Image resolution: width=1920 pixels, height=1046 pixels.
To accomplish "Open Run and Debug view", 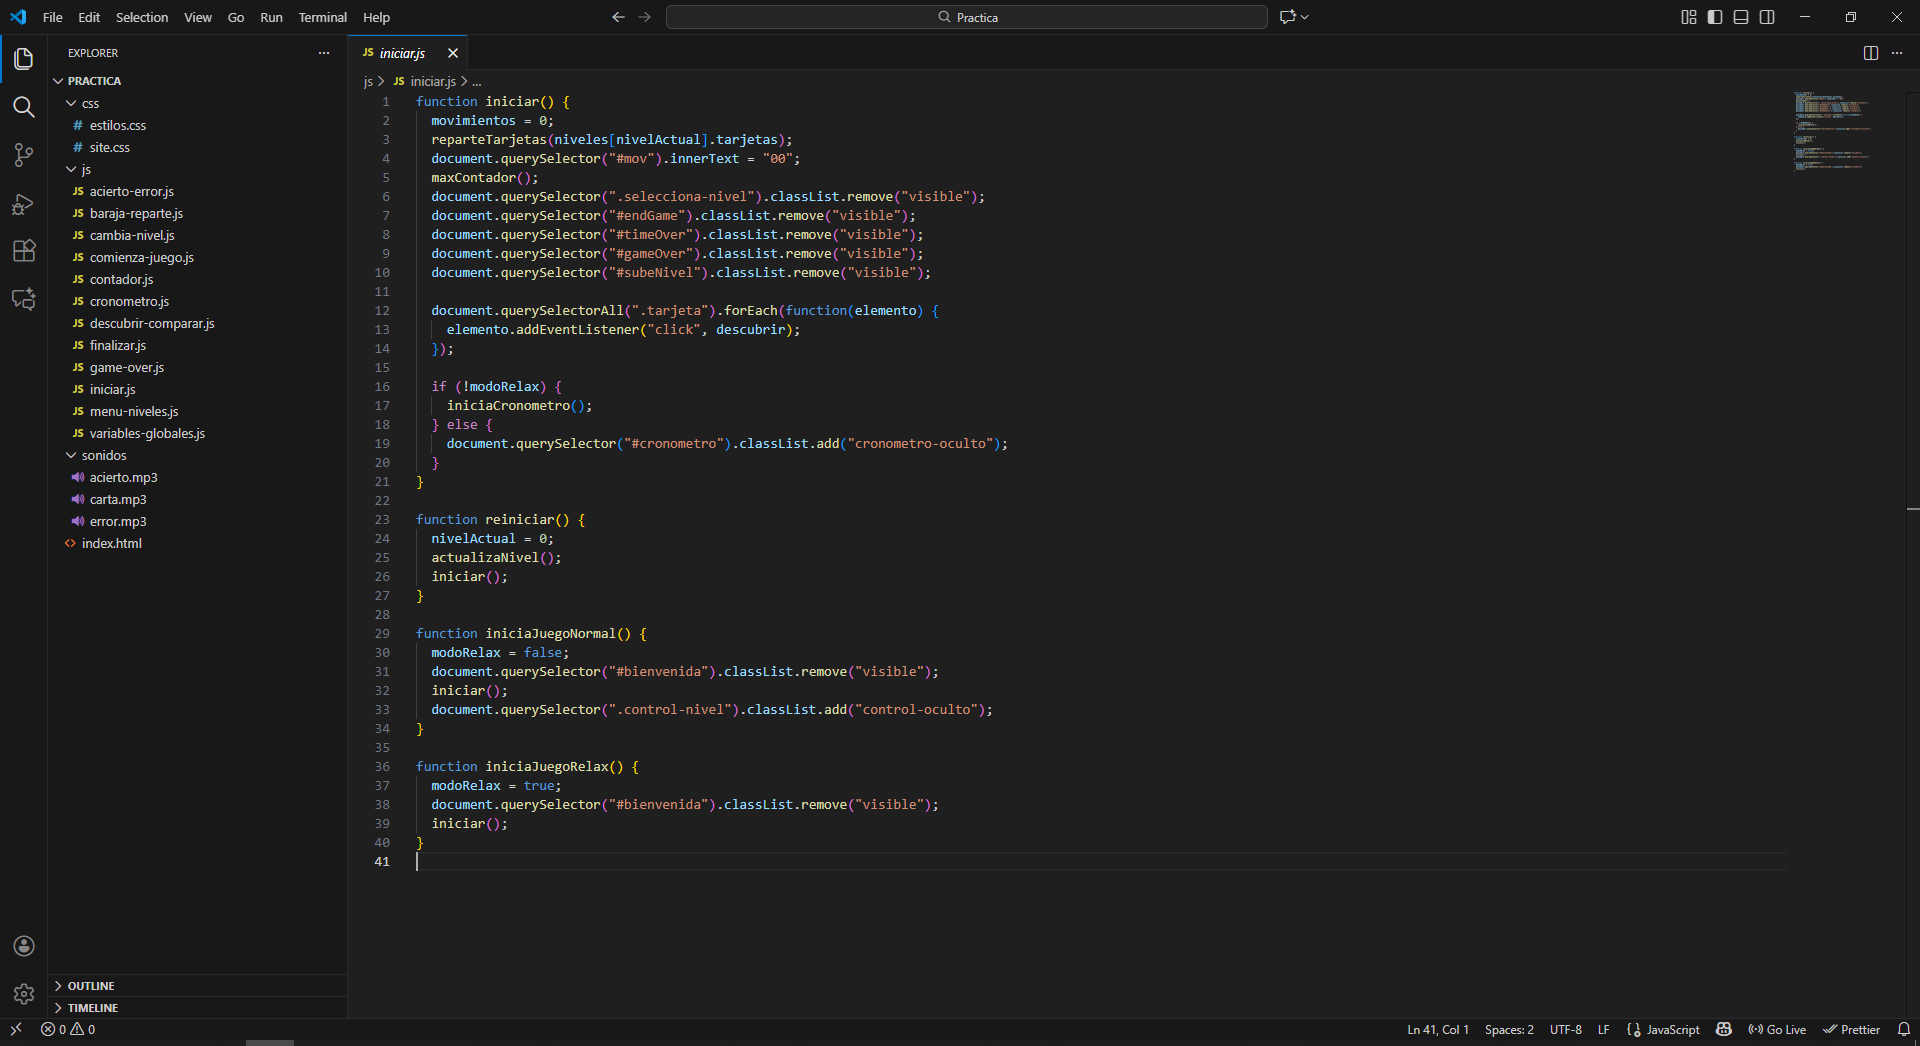I will 23,204.
